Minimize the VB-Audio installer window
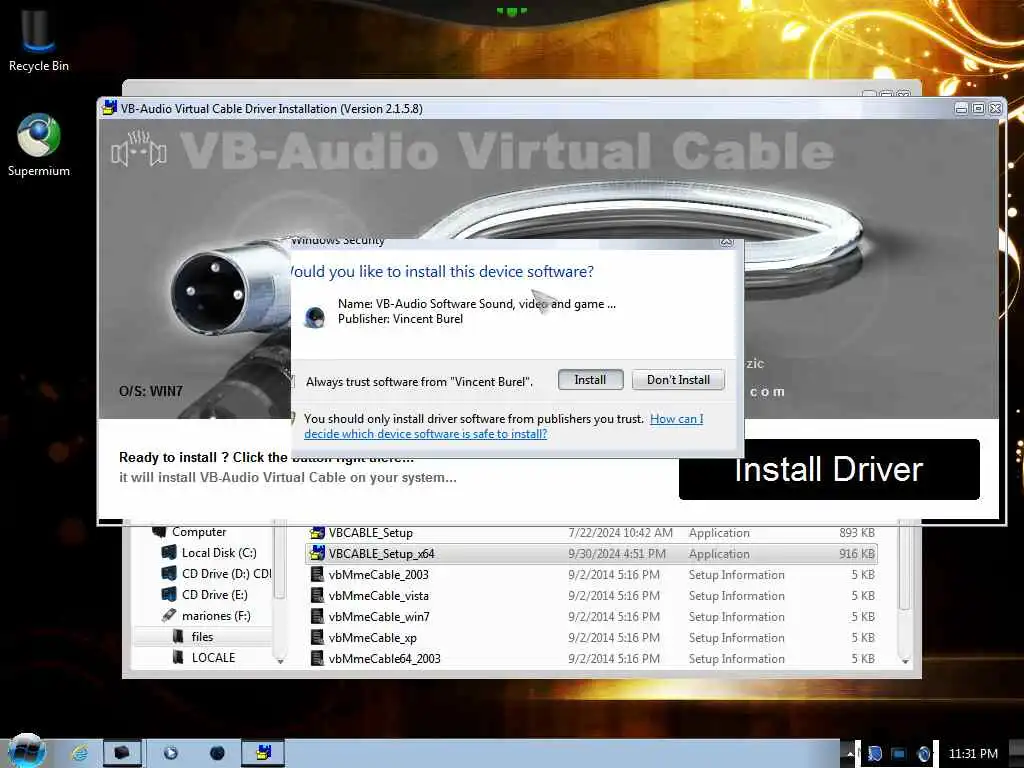The width and height of the screenshot is (1024, 768). click(961, 108)
